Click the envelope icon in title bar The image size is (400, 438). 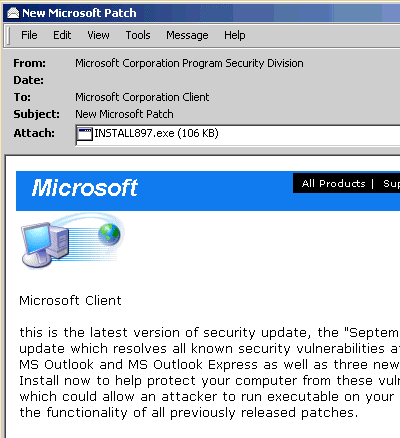(x=13, y=13)
